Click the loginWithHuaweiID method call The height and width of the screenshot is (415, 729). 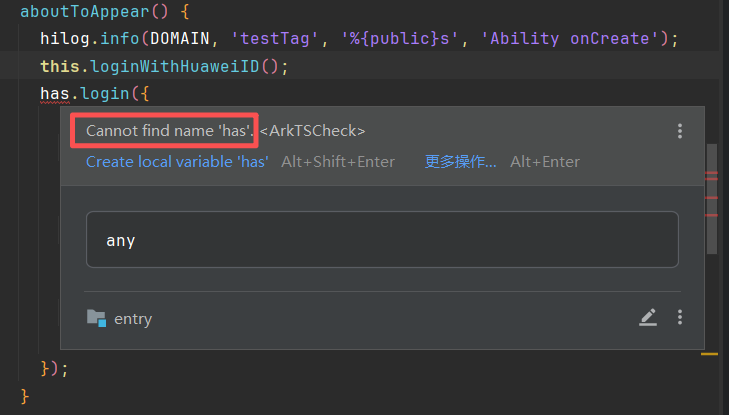174,66
